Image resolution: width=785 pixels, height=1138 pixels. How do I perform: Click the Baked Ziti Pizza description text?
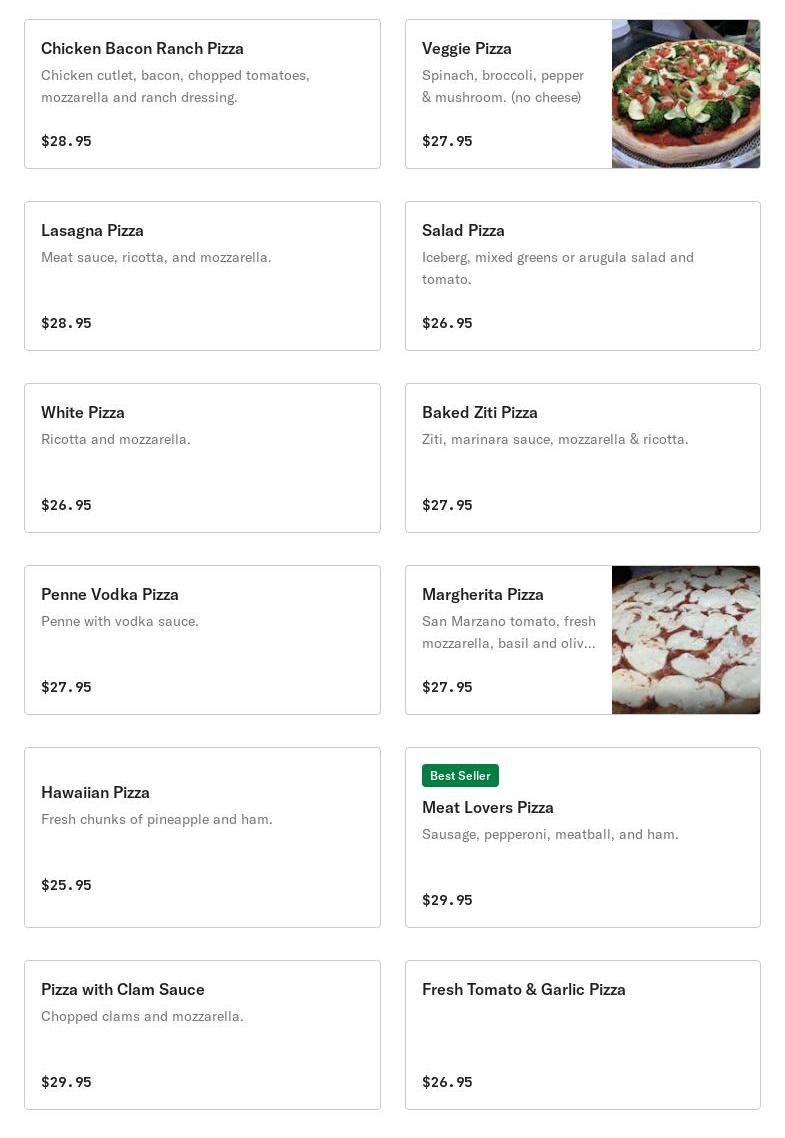[555, 439]
